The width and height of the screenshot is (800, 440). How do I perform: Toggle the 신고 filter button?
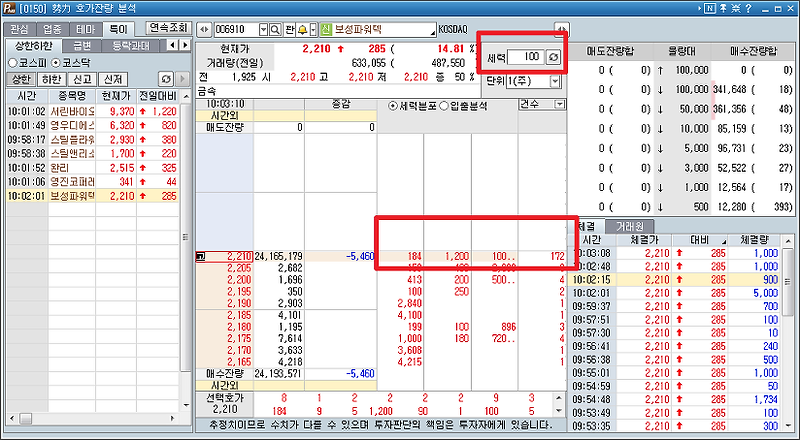pyautogui.click(x=82, y=79)
